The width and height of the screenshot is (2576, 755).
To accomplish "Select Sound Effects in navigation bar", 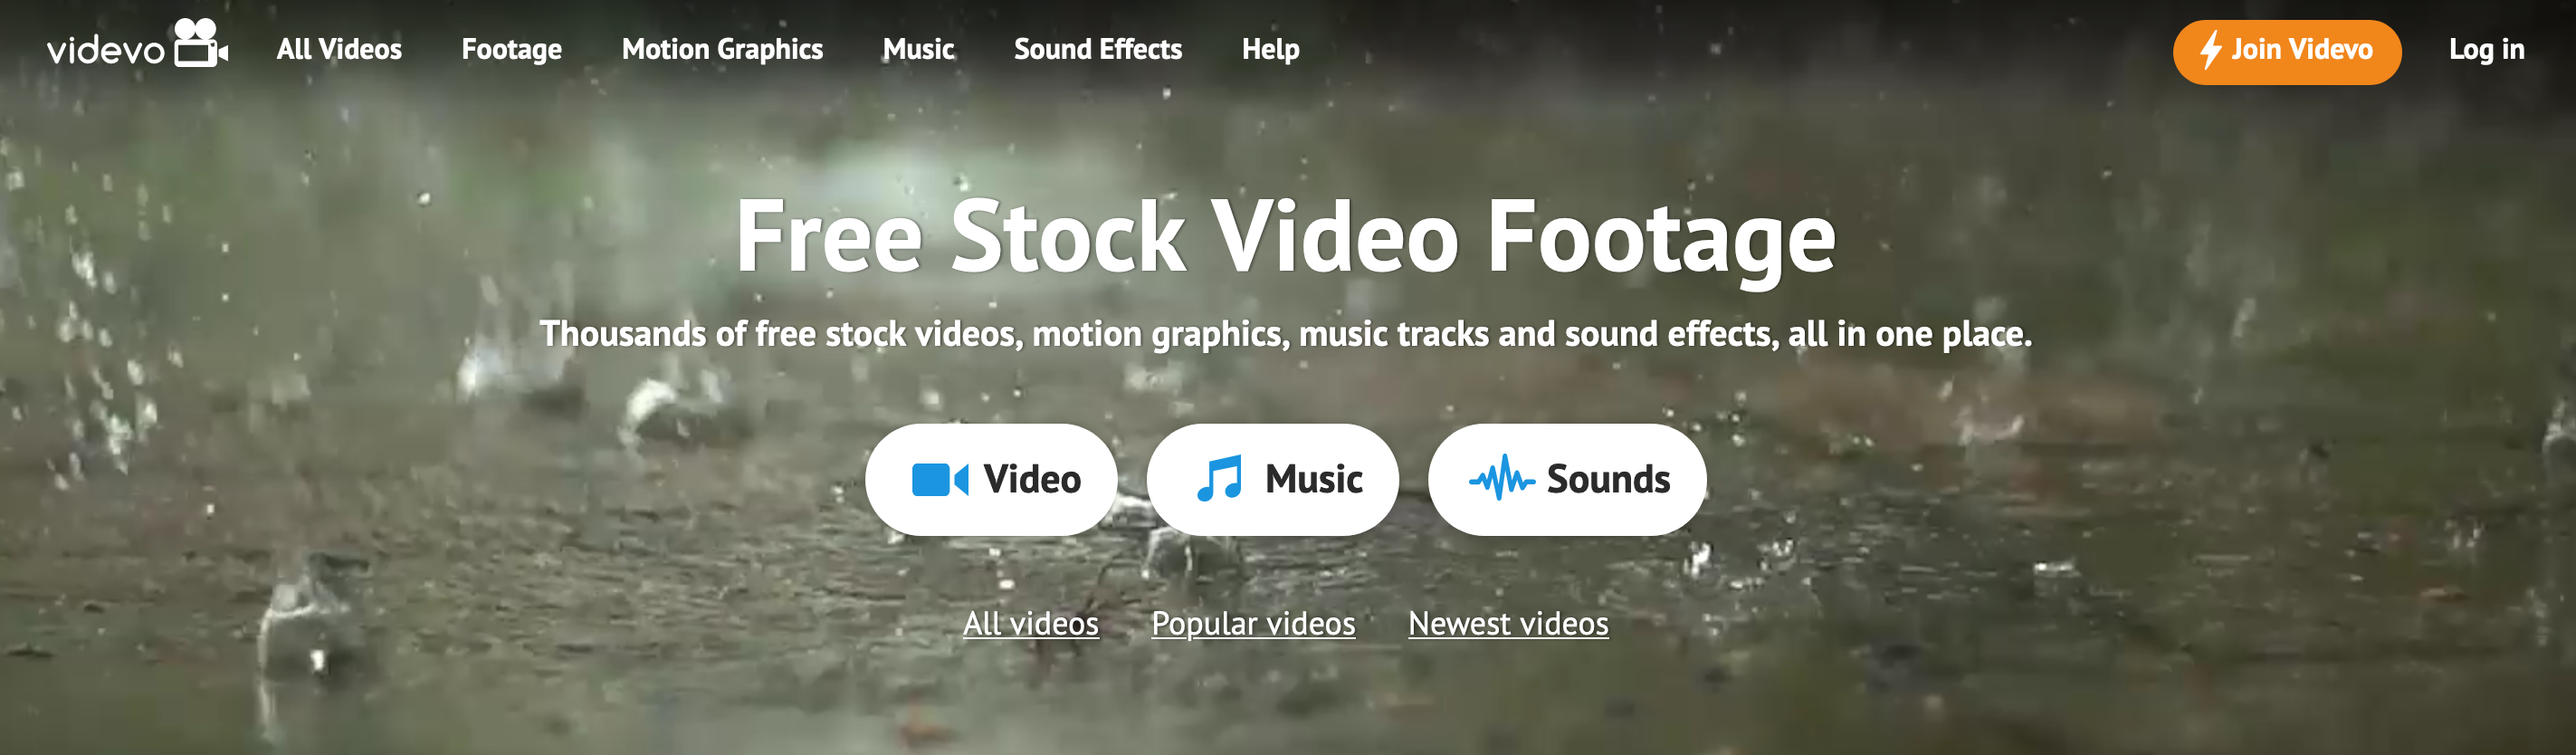I will (x=1097, y=49).
